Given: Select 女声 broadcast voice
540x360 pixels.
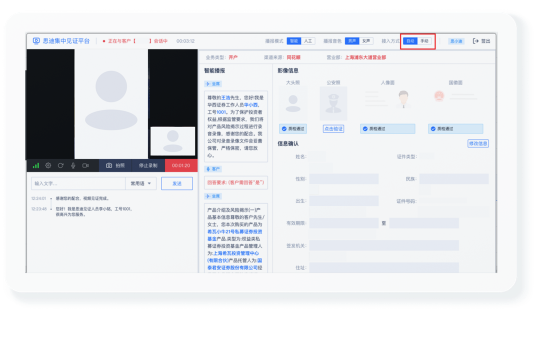Looking at the screenshot, I should [366, 41].
